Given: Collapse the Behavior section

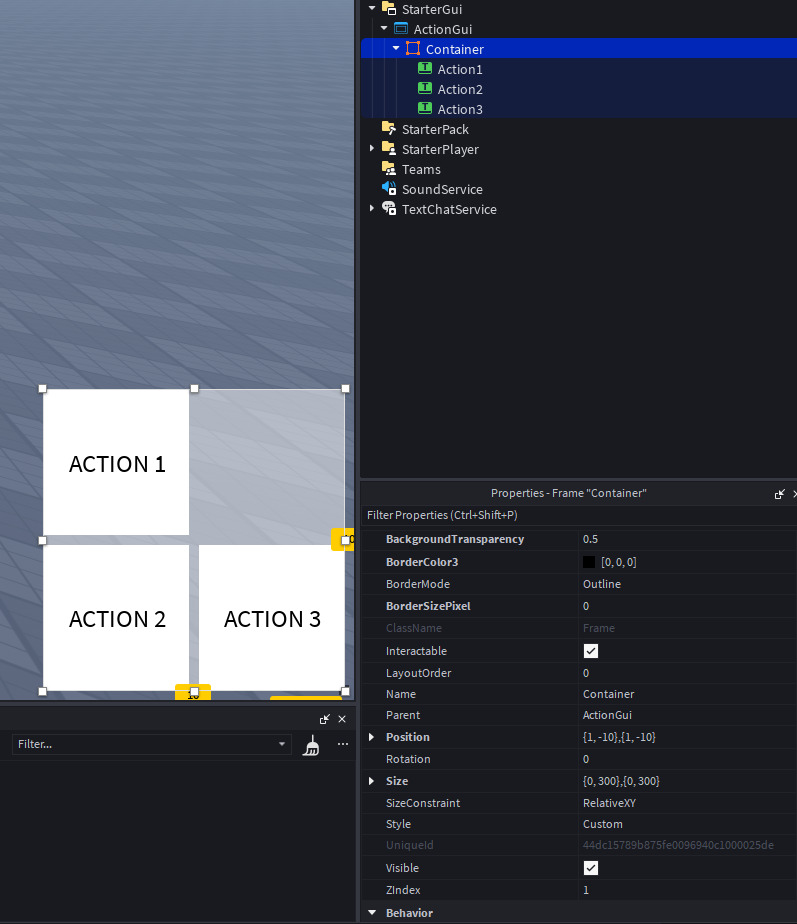Looking at the screenshot, I should [372, 912].
